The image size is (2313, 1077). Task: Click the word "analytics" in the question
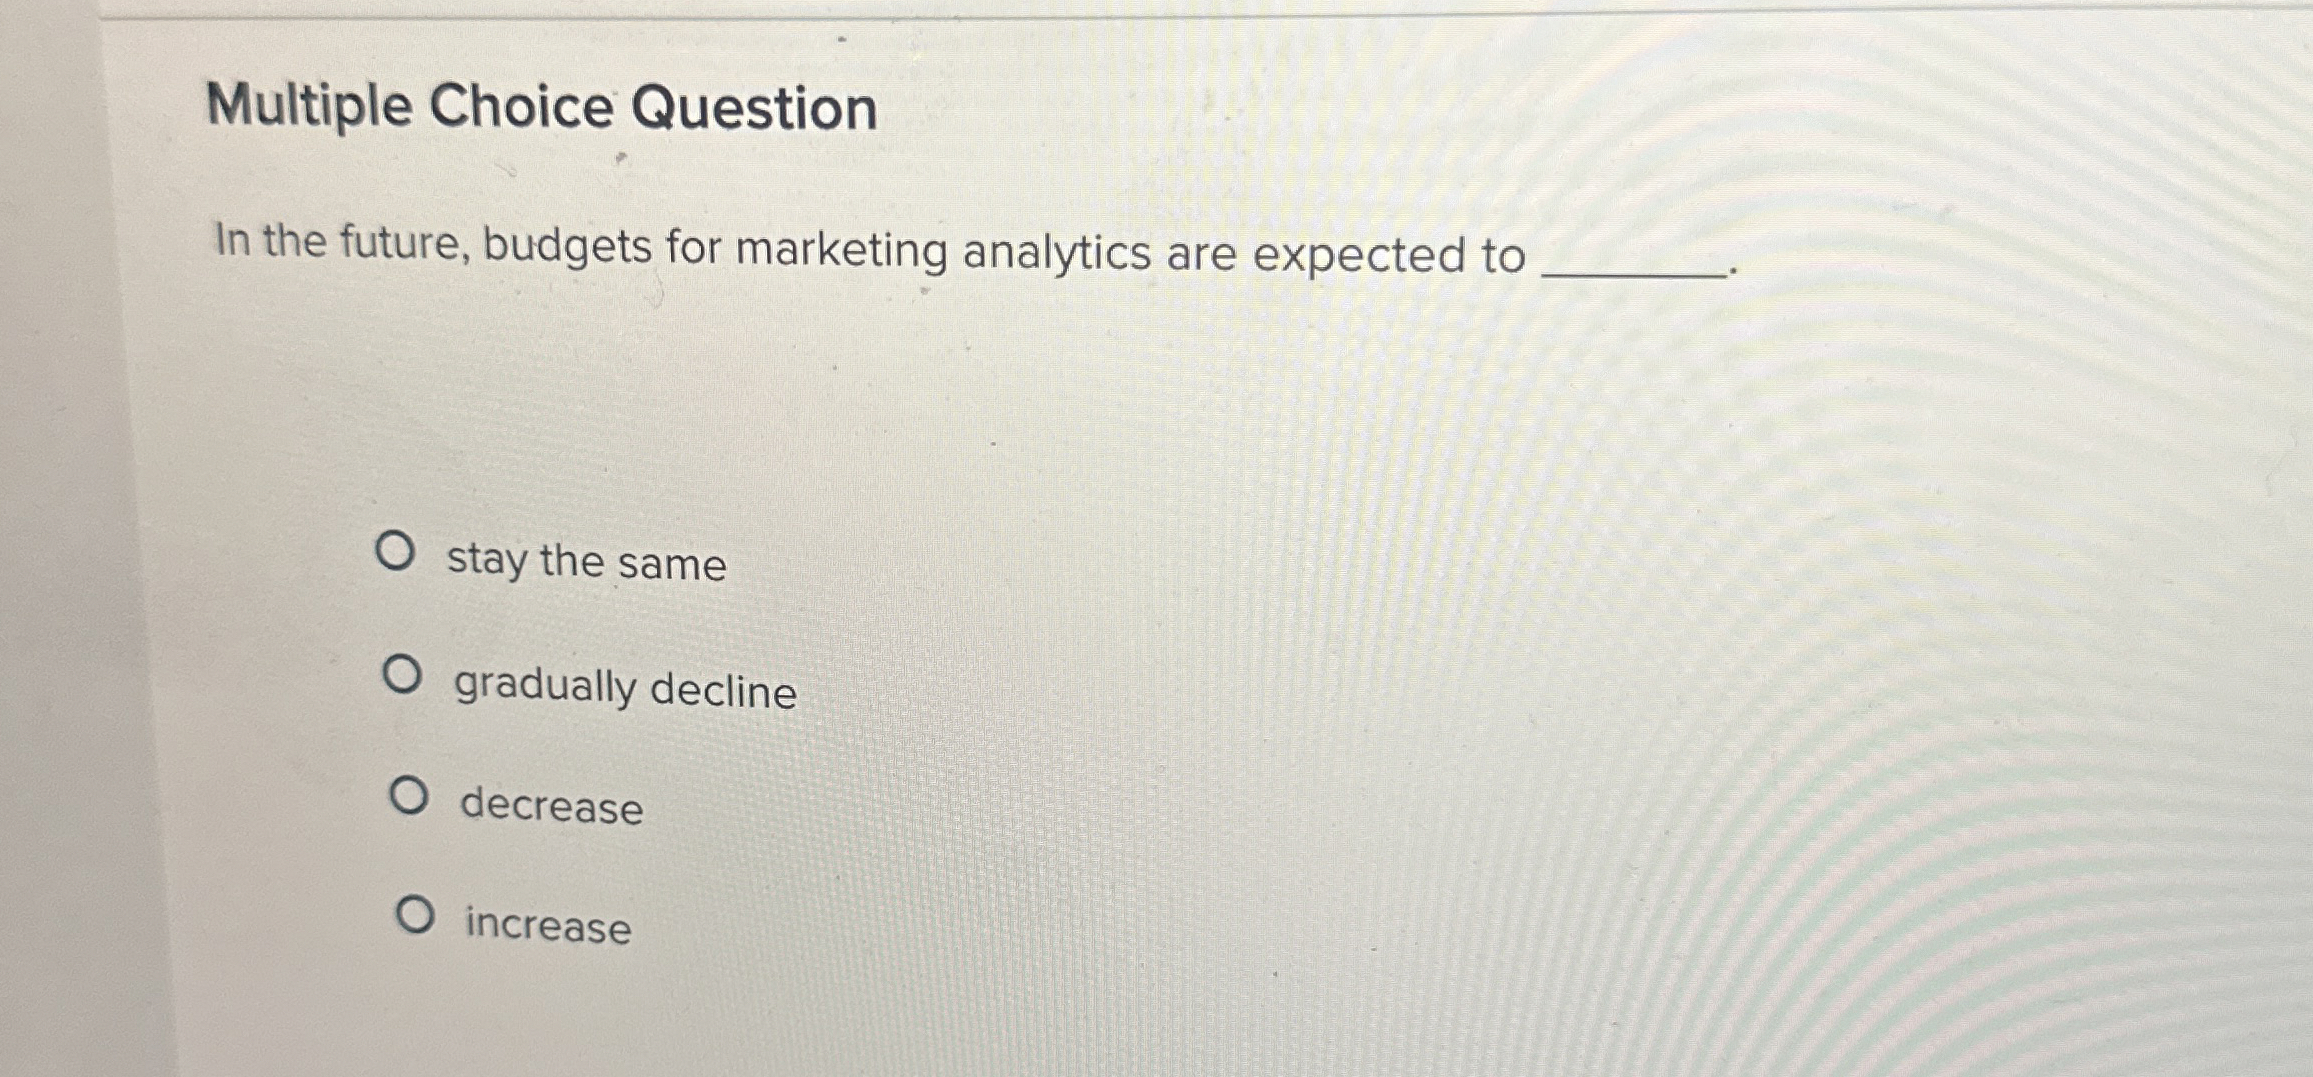pos(1056,254)
